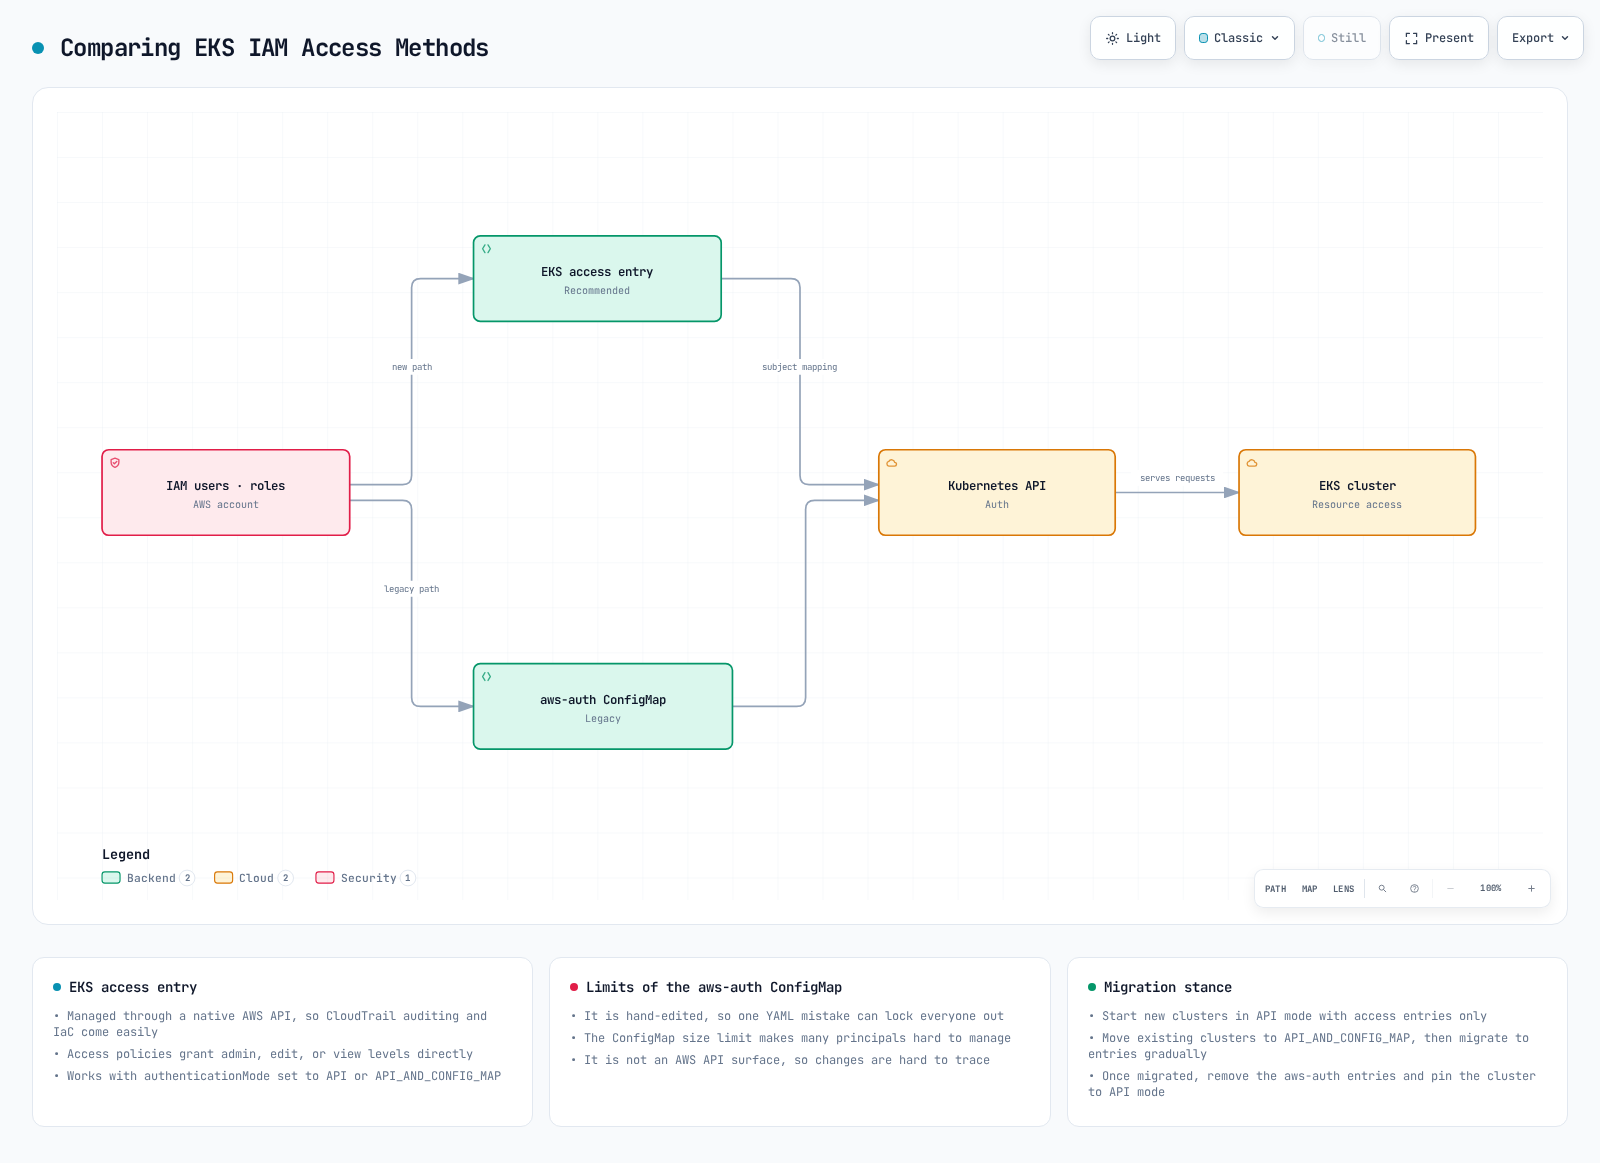
Task: Select the EKS cluster node
Action: (1357, 493)
